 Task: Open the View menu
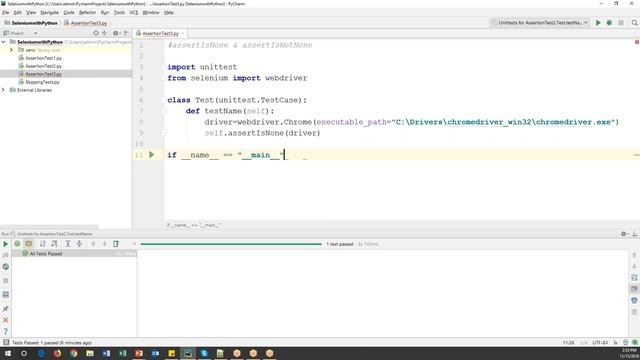(31, 13)
